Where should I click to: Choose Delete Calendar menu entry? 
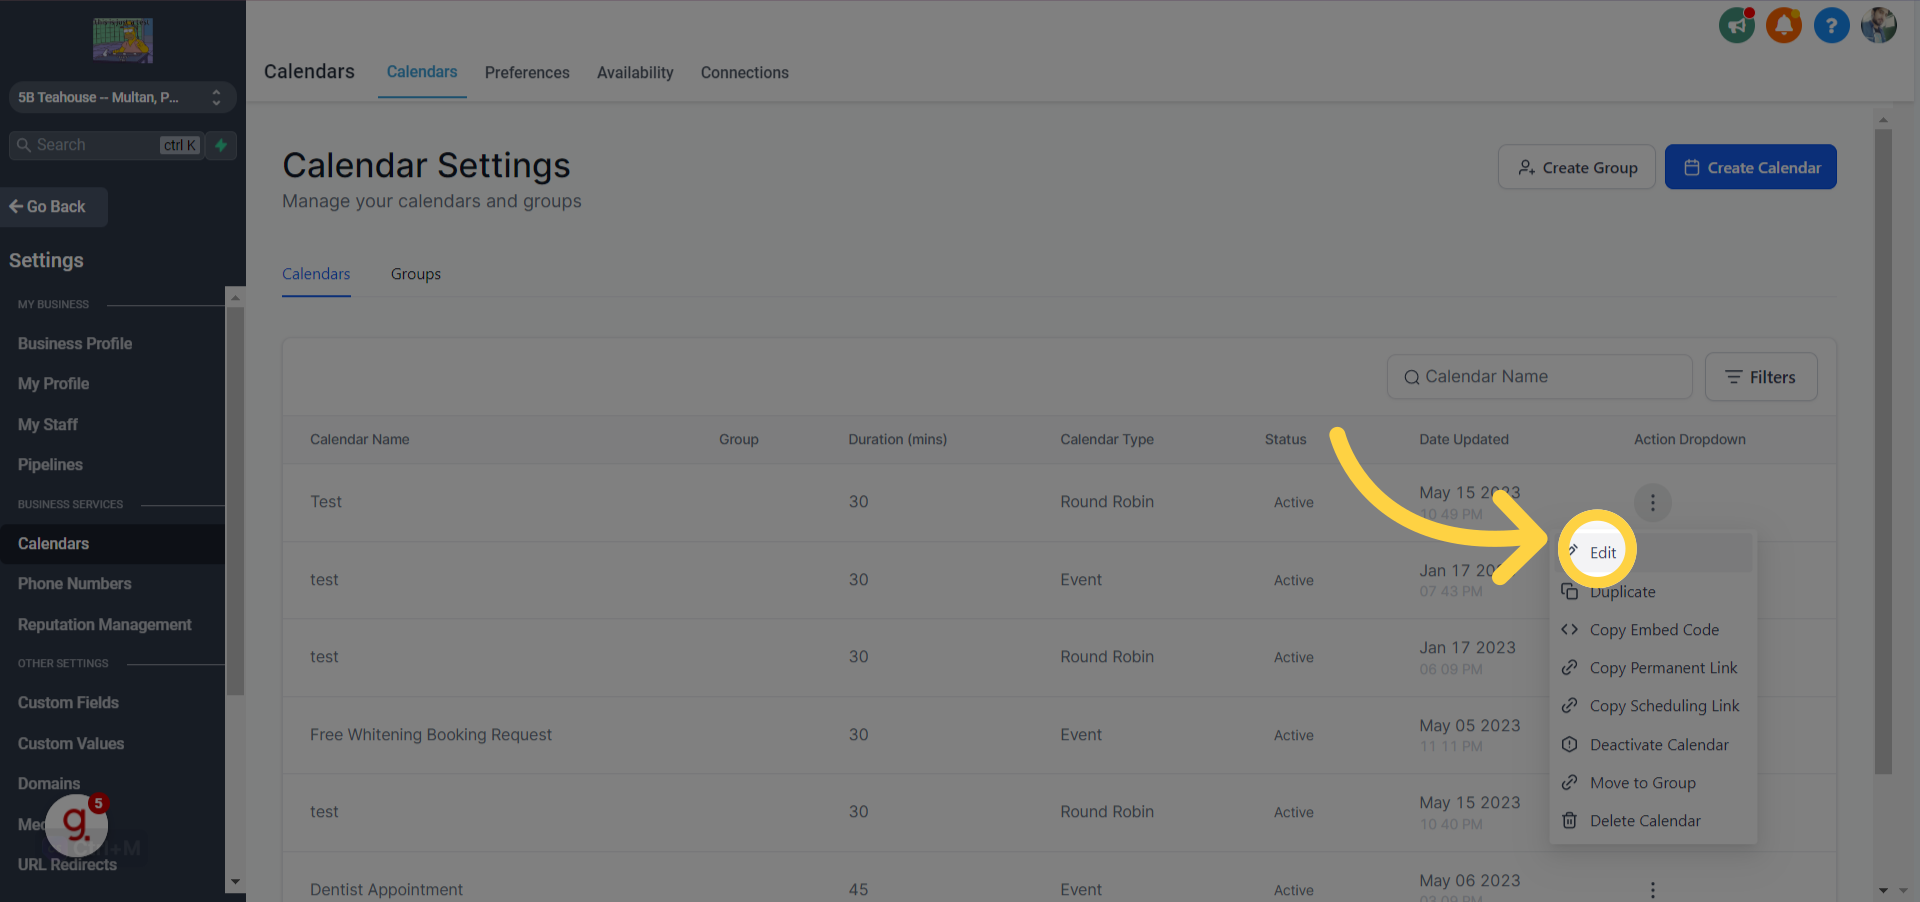click(x=1652, y=821)
